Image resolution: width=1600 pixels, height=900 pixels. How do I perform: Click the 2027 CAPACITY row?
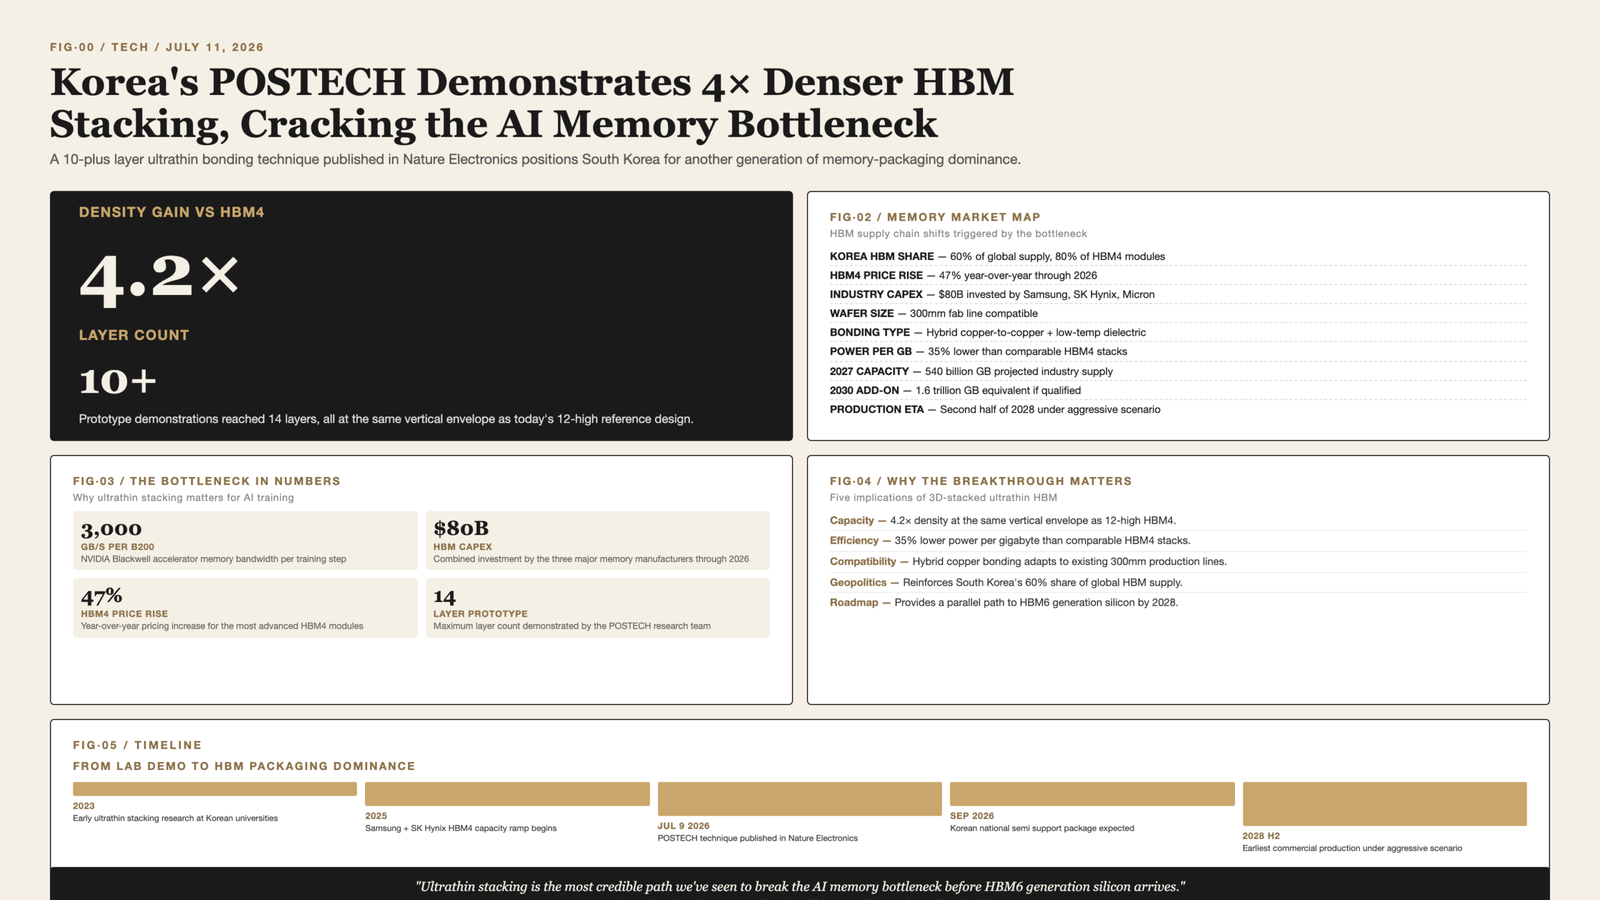click(x=1178, y=371)
